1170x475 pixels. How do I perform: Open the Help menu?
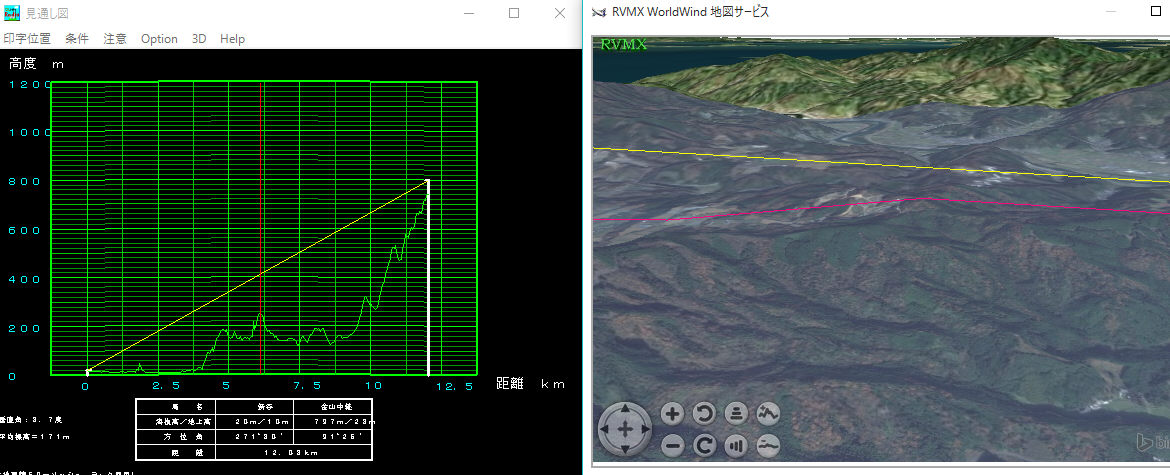point(232,39)
